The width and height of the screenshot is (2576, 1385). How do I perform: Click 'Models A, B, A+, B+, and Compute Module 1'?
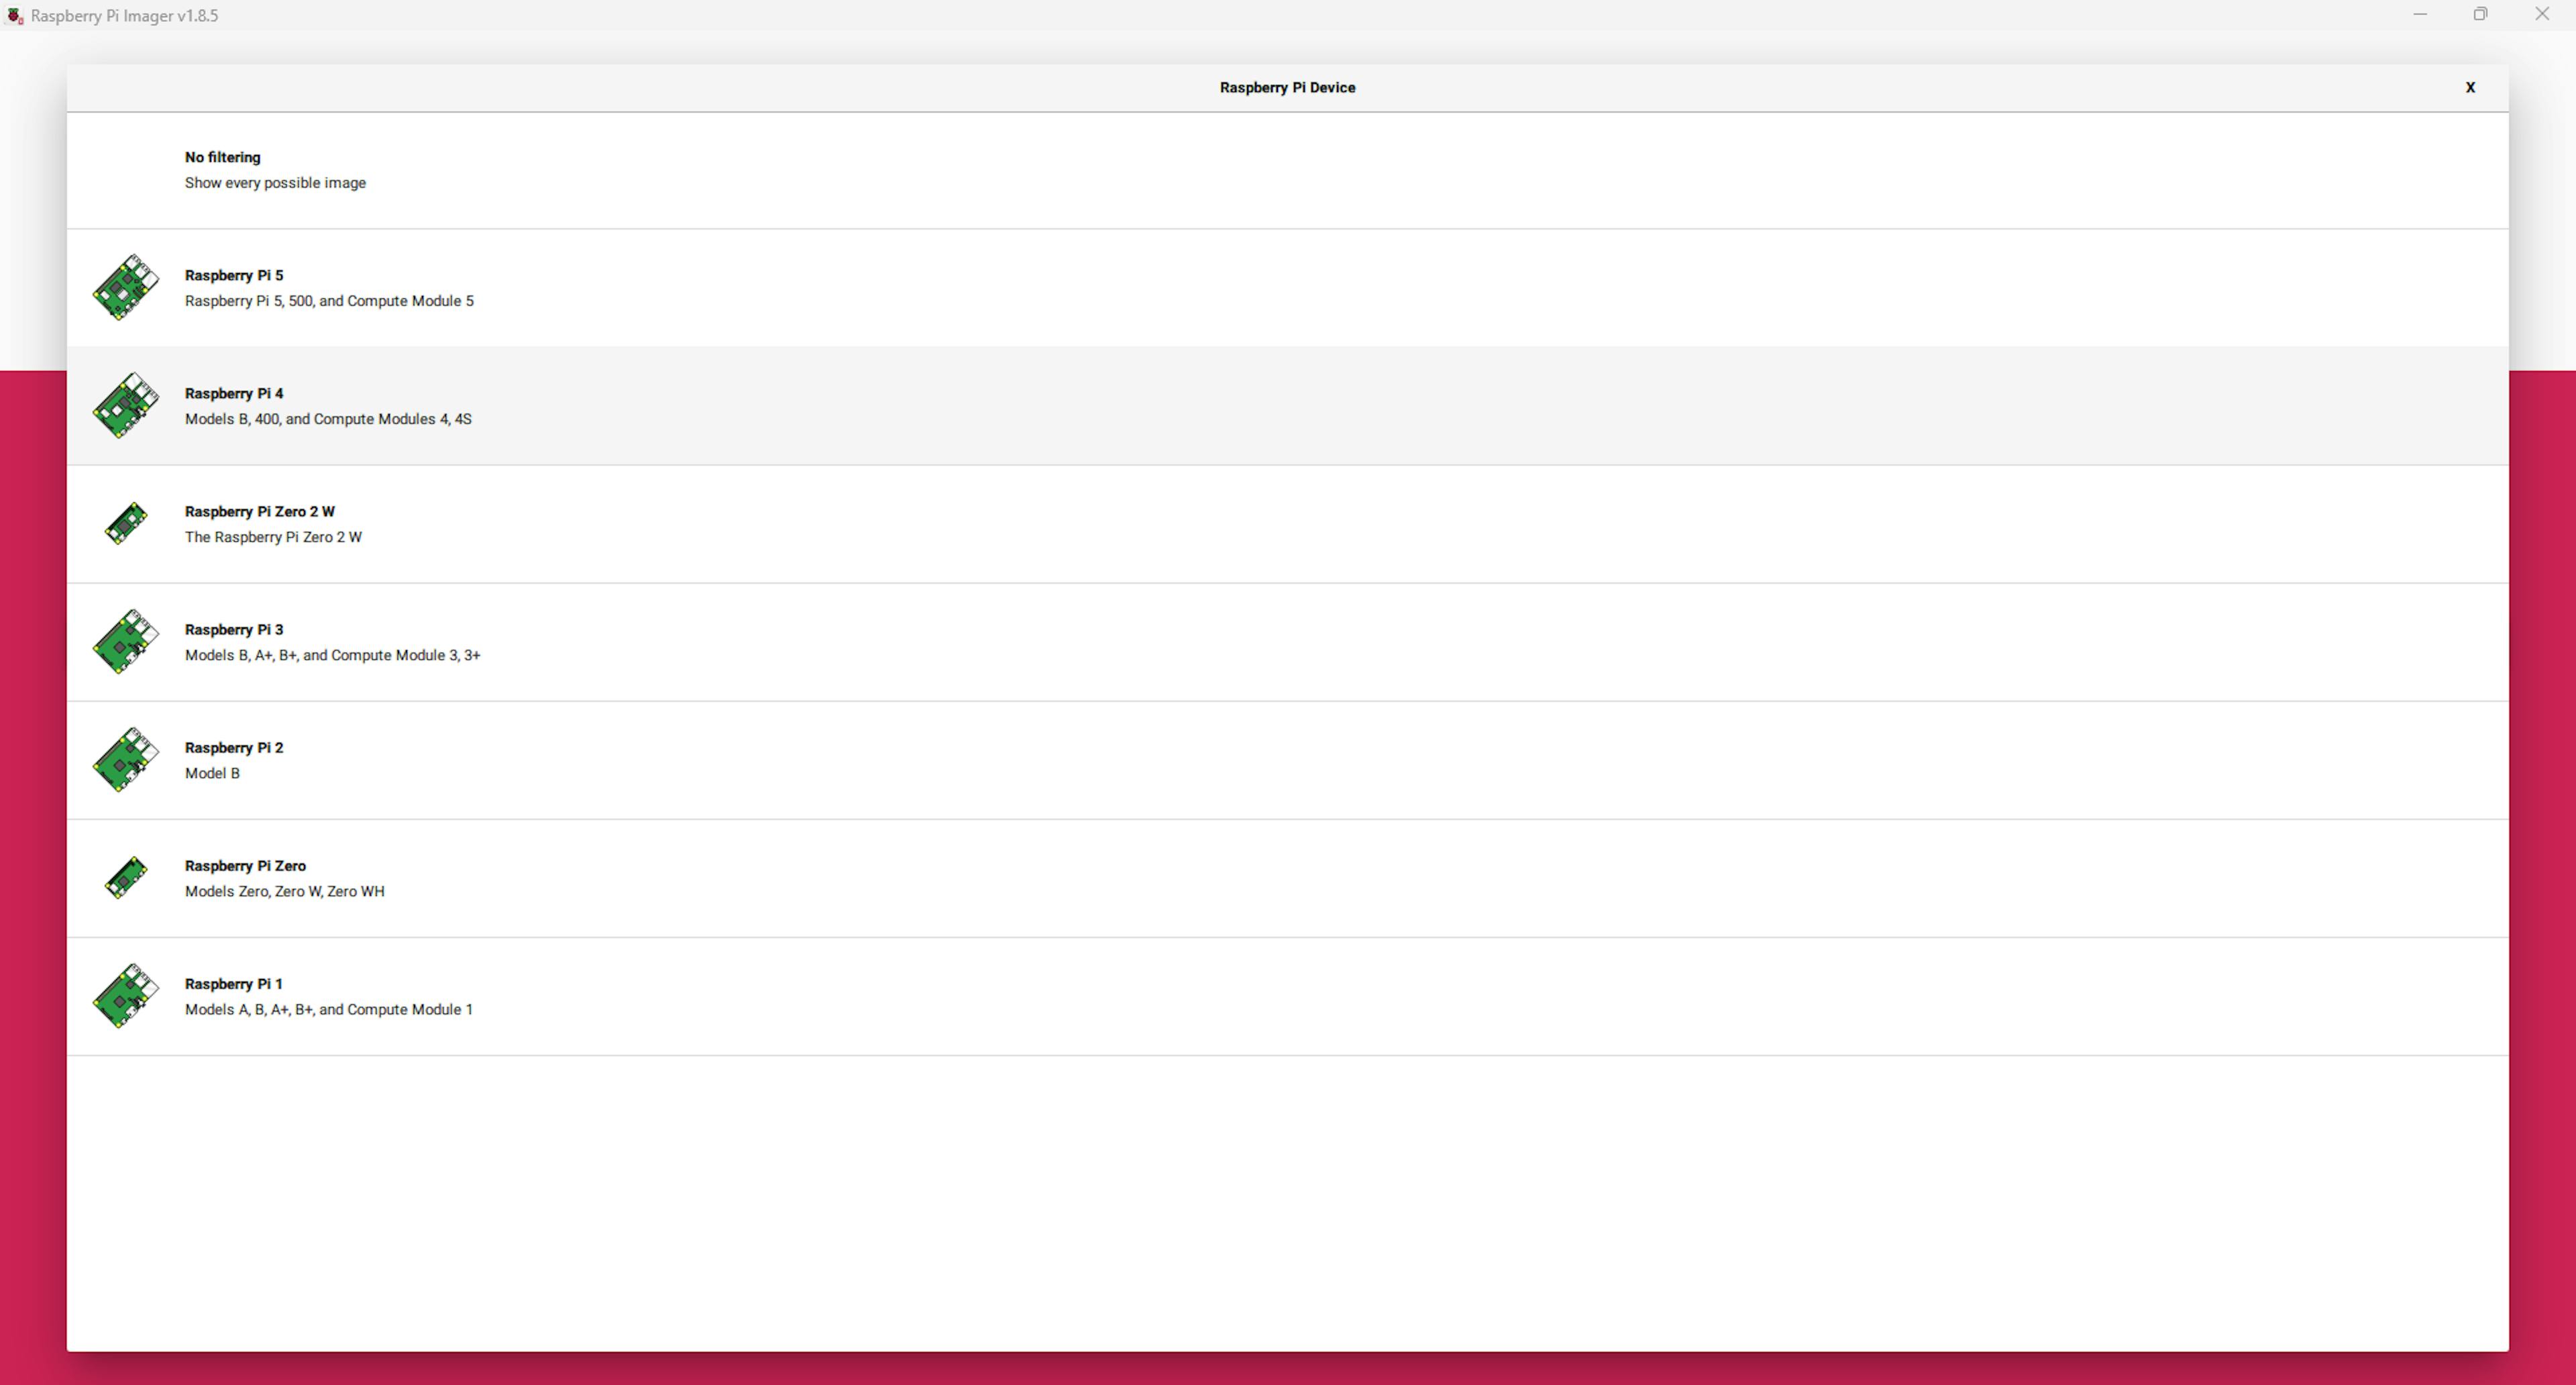(329, 1009)
